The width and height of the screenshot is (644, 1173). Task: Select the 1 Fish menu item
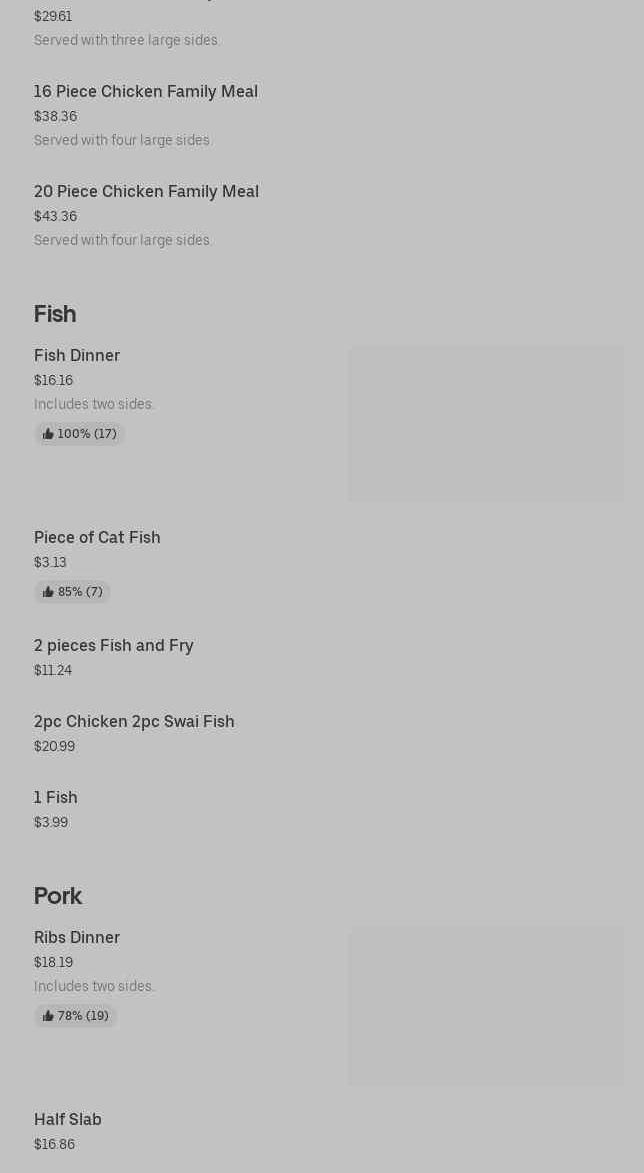pyautogui.click(x=56, y=798)
